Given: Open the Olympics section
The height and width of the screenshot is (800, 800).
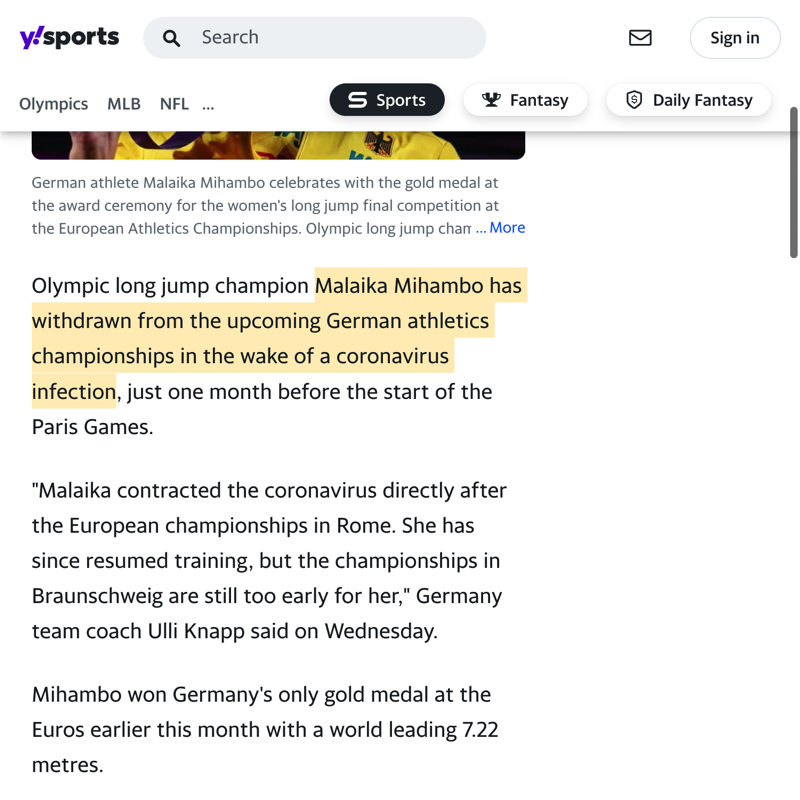Looking at the screenshot, I should [x=53, y=104].
